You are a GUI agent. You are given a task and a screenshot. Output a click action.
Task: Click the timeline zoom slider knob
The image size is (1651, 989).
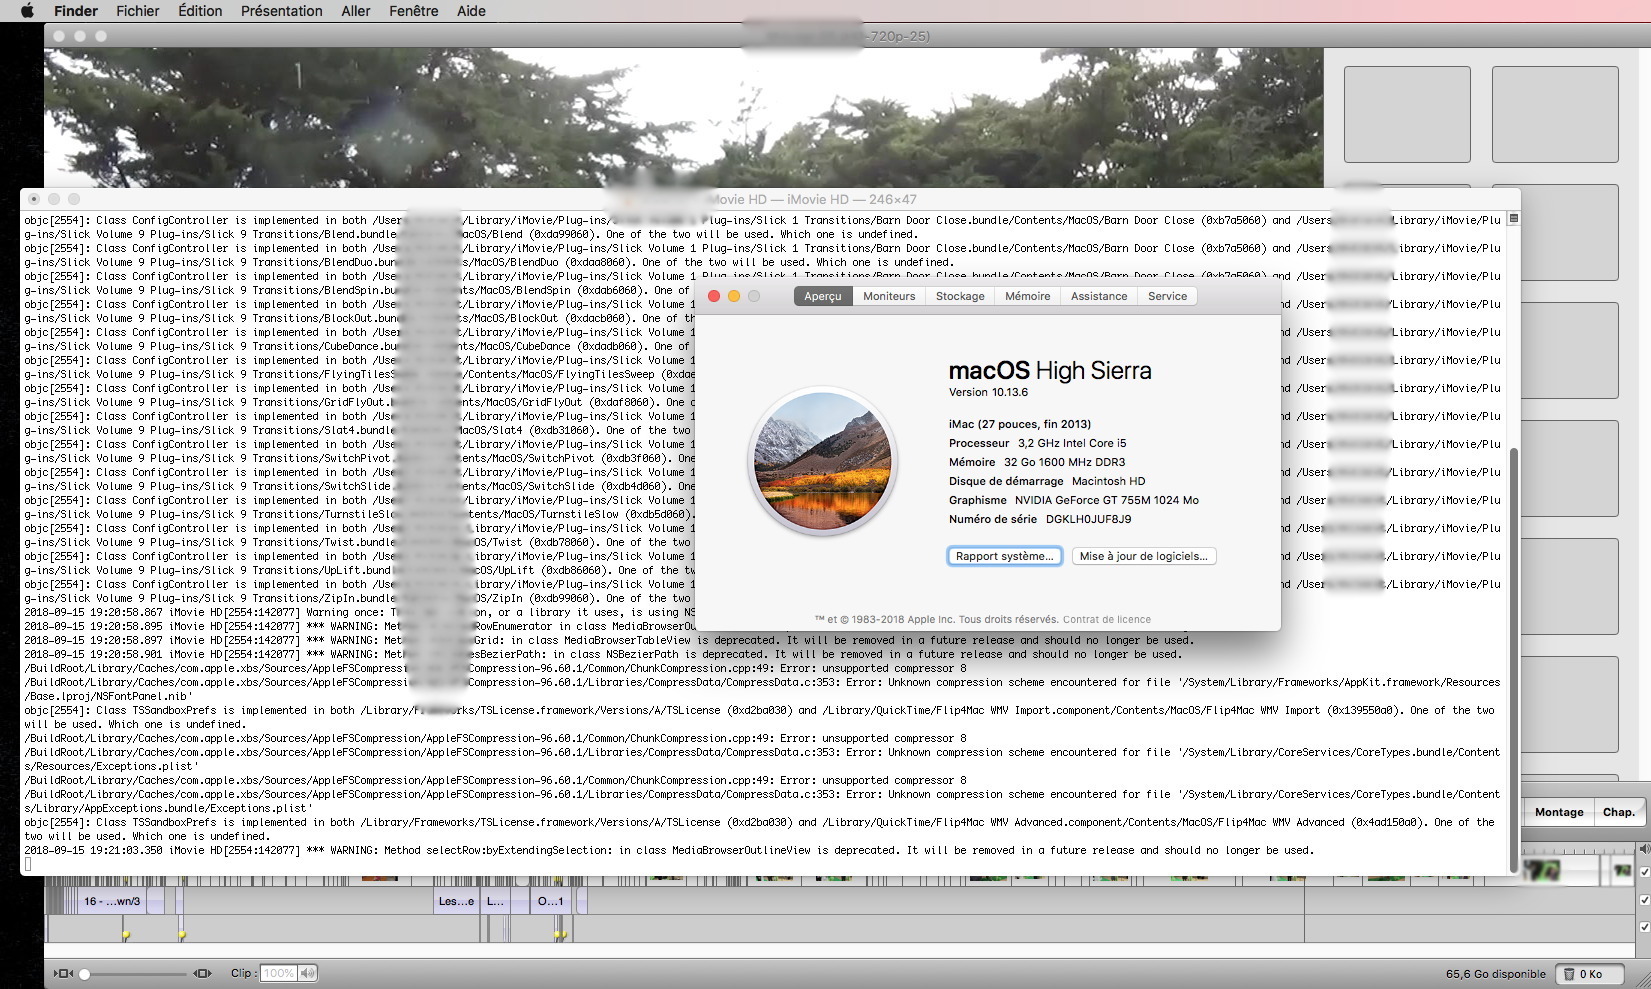tap(85, 974)
